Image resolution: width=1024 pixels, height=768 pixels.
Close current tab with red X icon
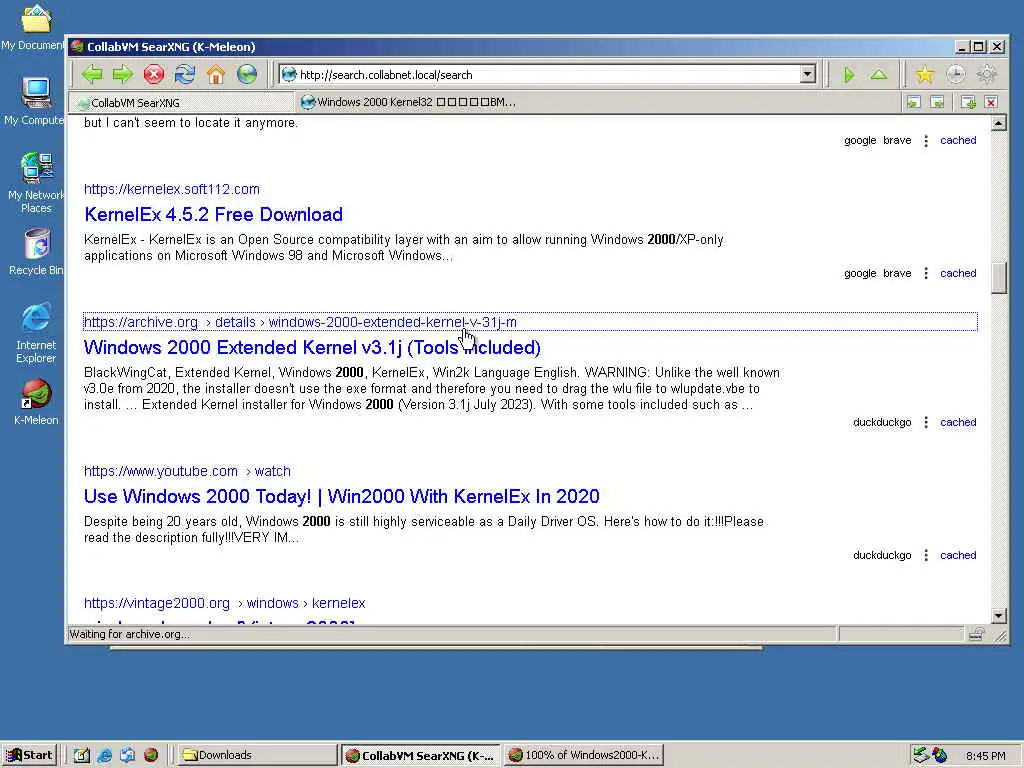[x=991, y=102]
